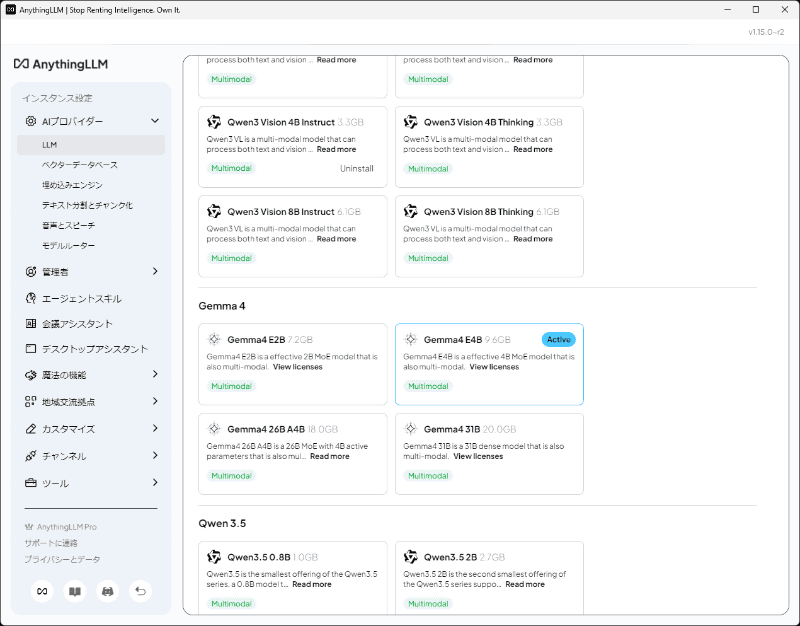Open the Discord icon in sidebar footer
This screenshot has width=800, height=626.
tap(108, 591)
